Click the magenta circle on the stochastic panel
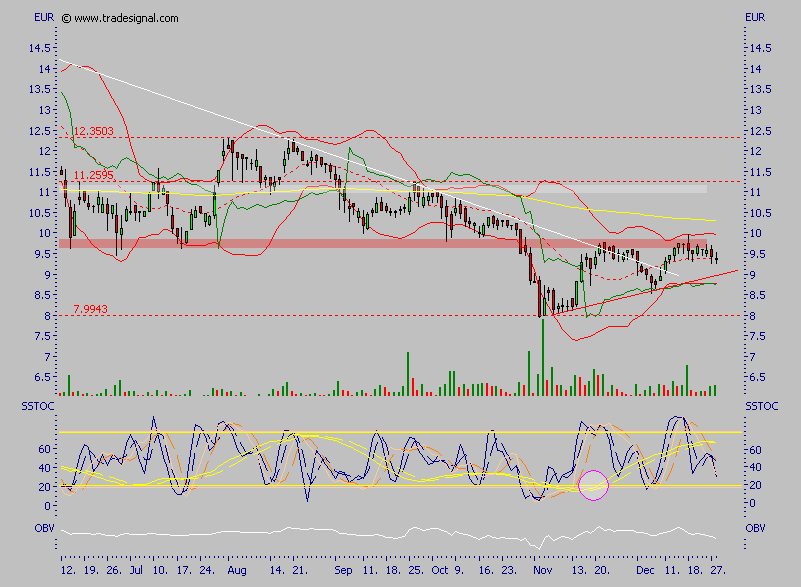The image size is (801, 587). coord(593,485)
